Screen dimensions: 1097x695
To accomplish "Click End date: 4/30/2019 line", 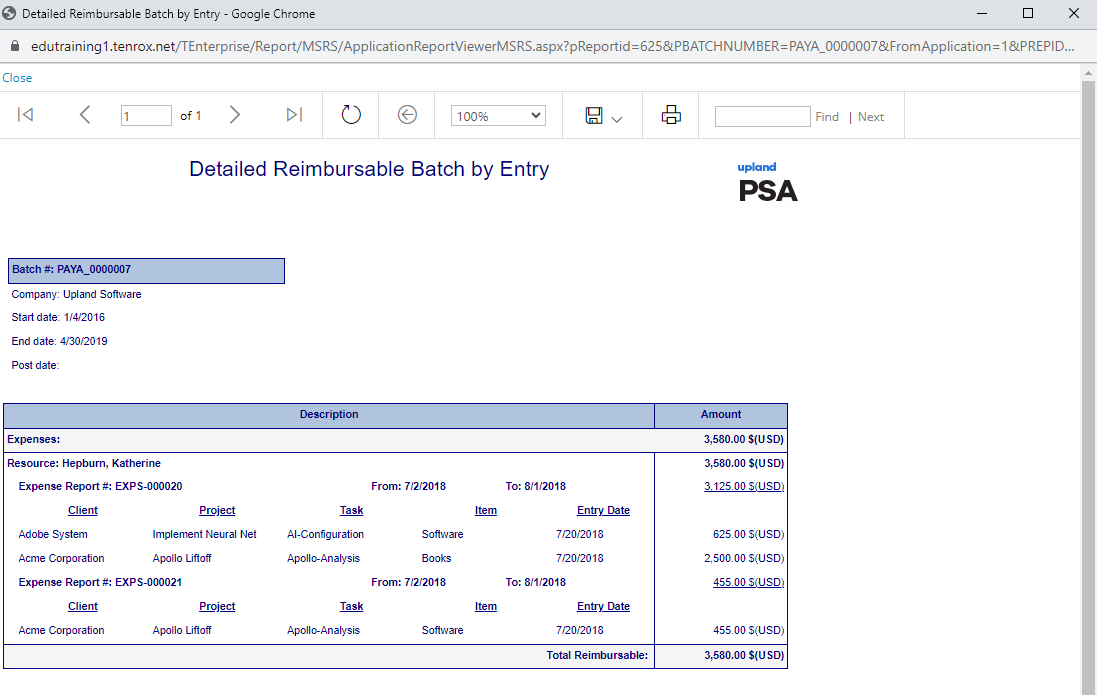I will pos(59,342).
